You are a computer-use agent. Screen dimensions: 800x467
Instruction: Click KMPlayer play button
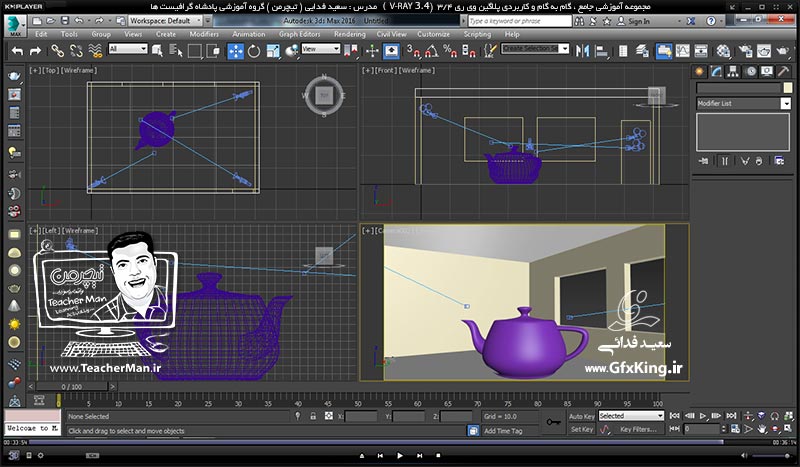399,455
